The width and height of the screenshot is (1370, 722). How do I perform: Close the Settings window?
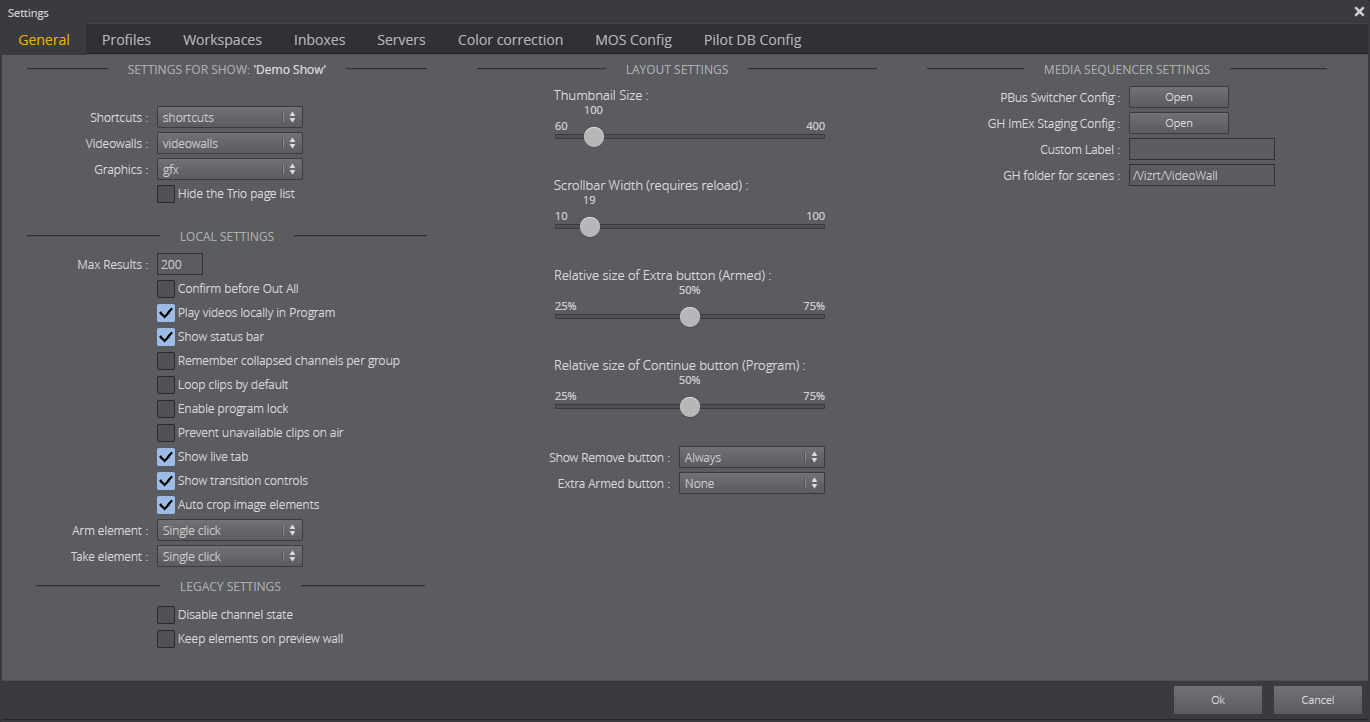click(x=1359, y=12)
